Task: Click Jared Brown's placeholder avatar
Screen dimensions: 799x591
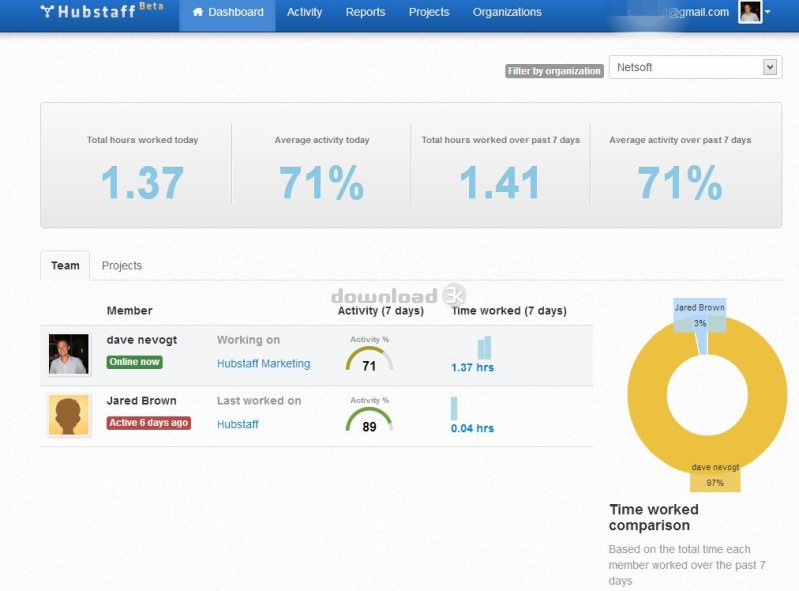Action: click(x=69, y=415)
